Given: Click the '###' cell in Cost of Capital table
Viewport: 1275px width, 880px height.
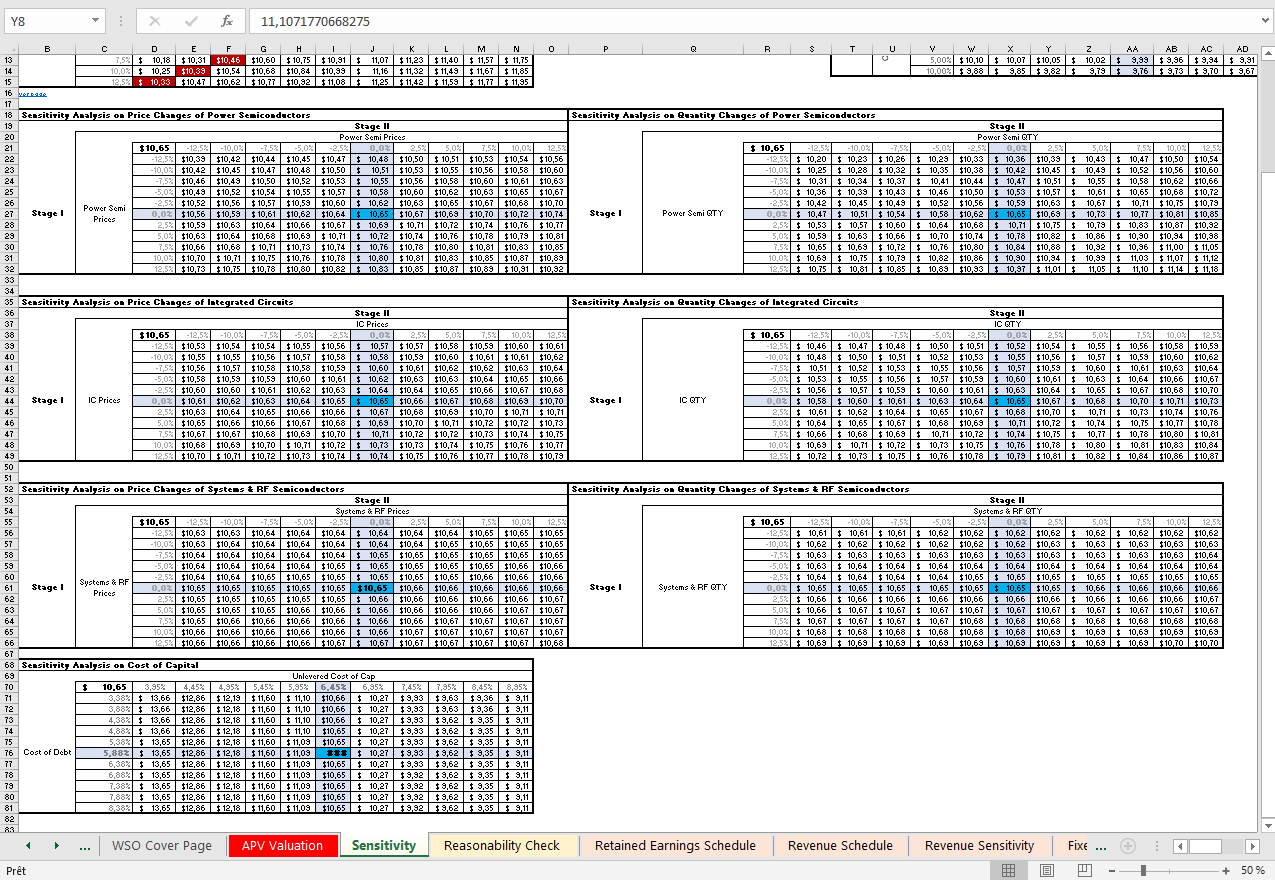Looking at the screenshot, I should [332, 752].
